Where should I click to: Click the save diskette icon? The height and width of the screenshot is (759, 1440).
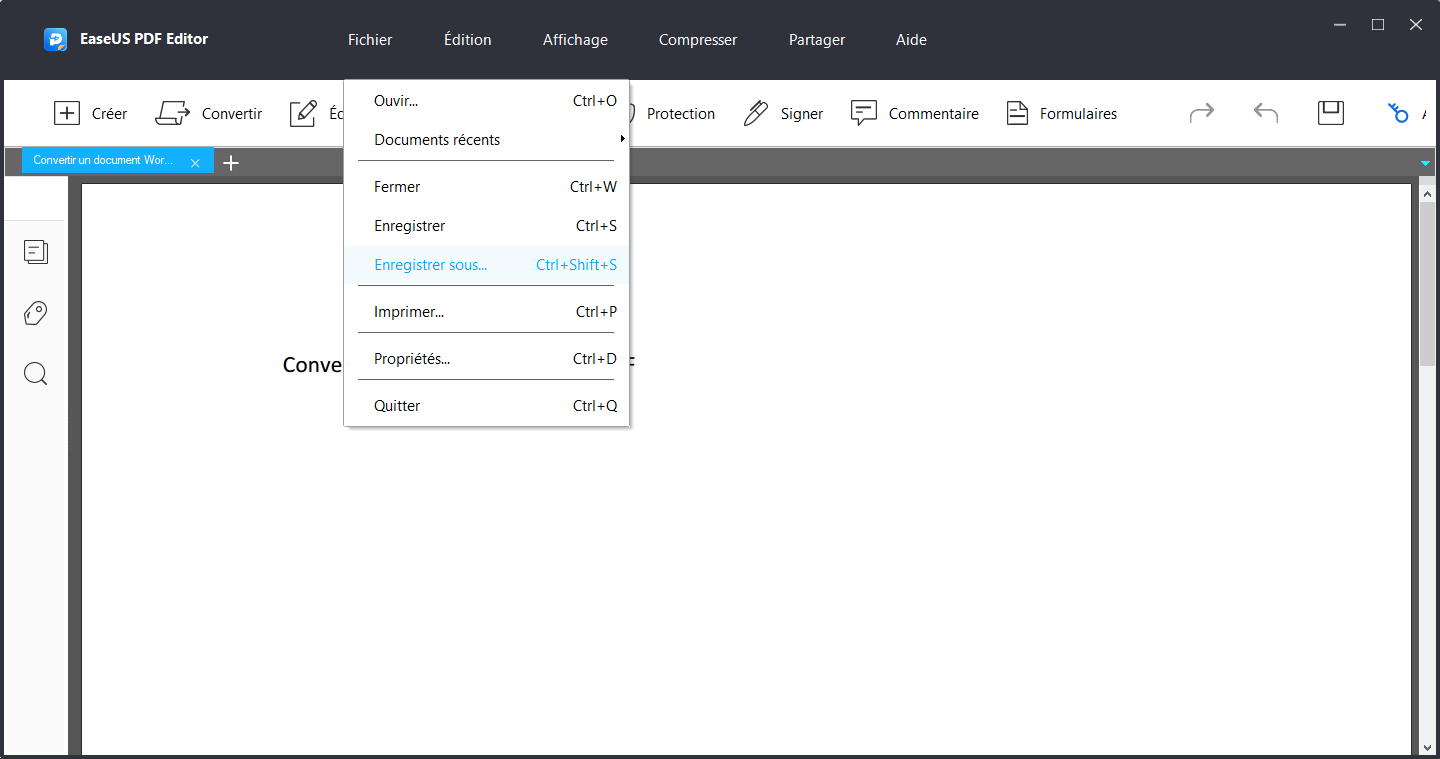[x=1330, y=113]
